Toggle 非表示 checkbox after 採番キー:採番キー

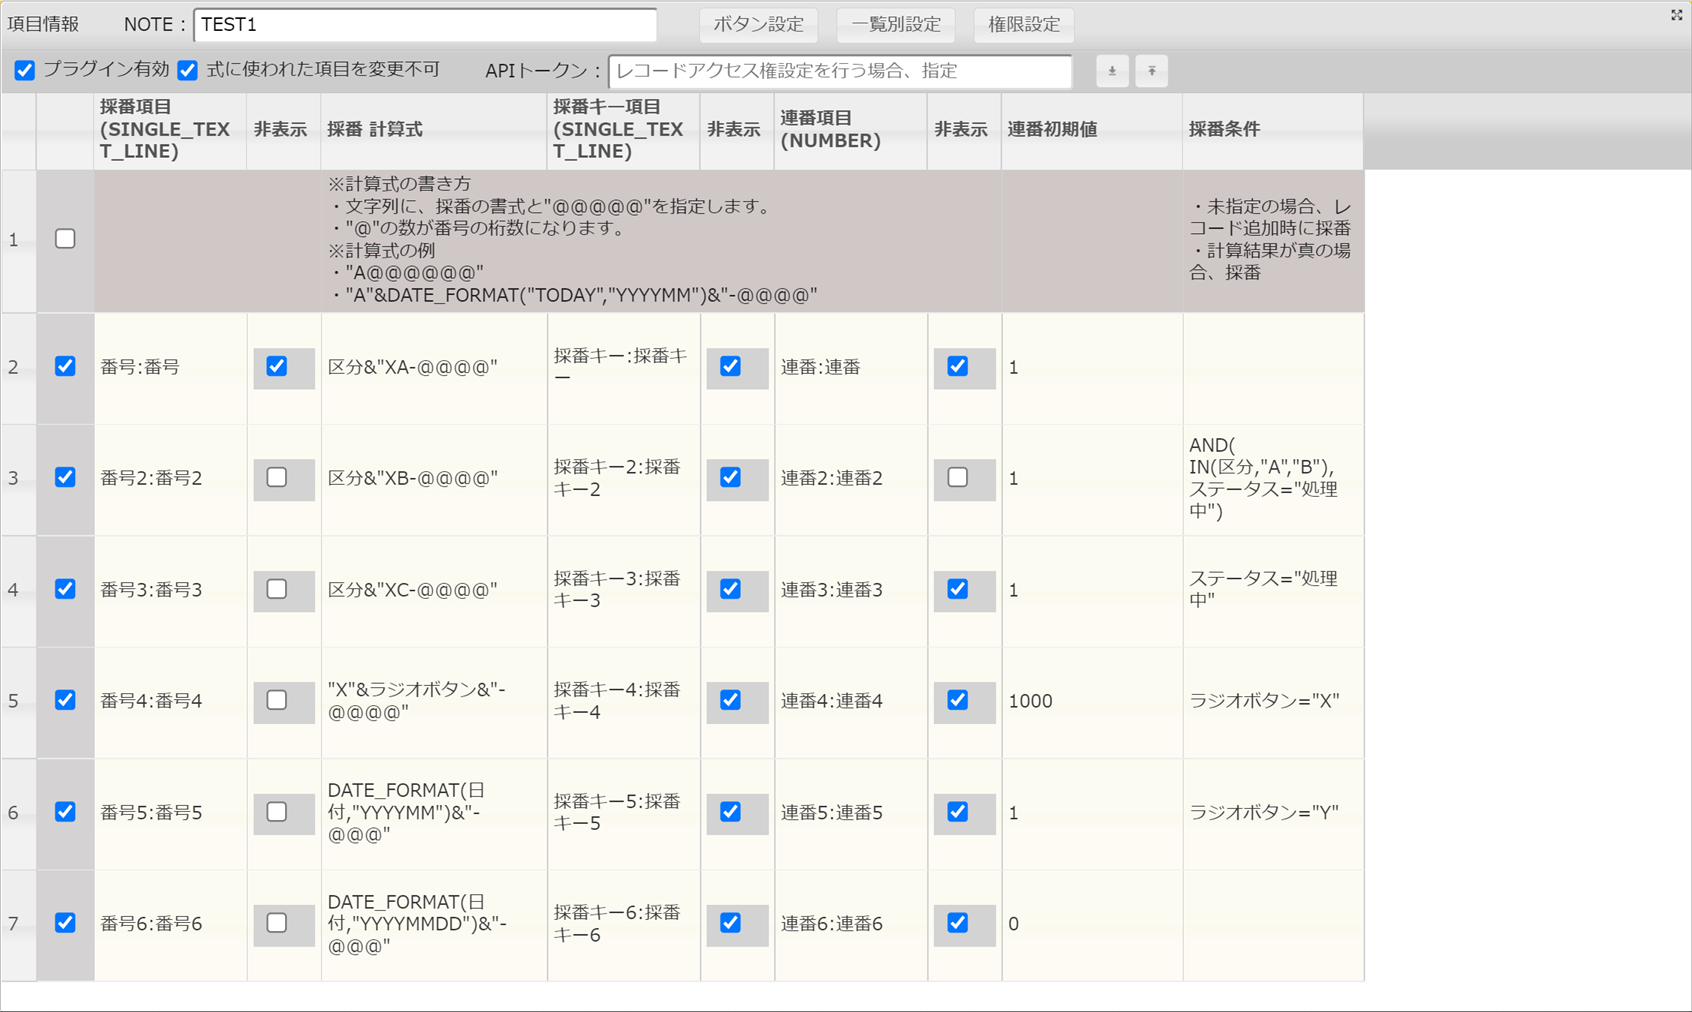point(731,367)
